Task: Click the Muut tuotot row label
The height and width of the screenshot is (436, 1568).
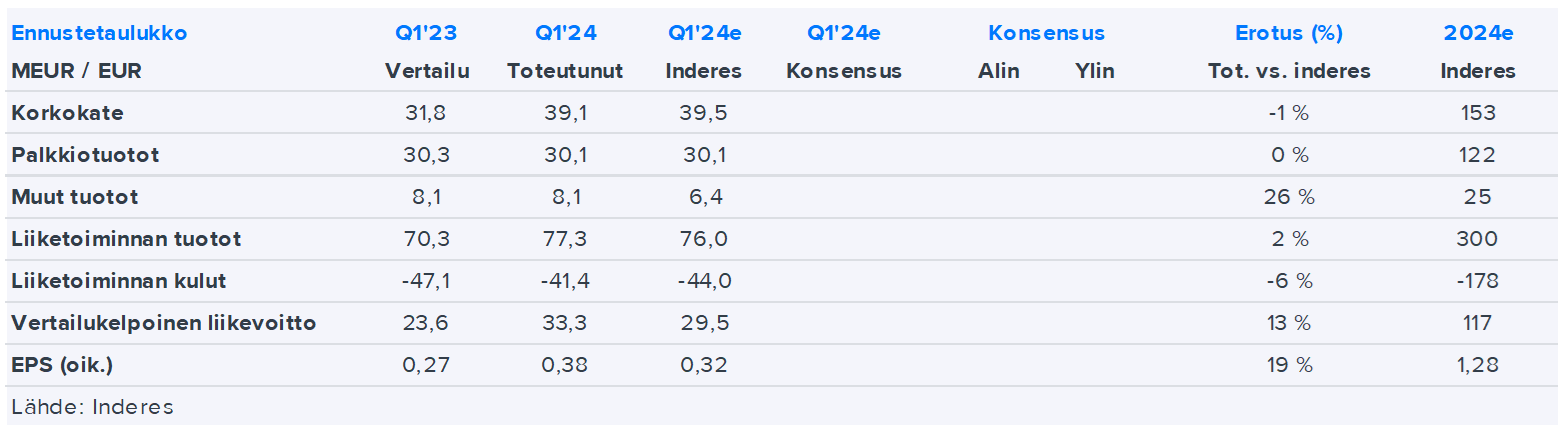Action: coord(75,197)
